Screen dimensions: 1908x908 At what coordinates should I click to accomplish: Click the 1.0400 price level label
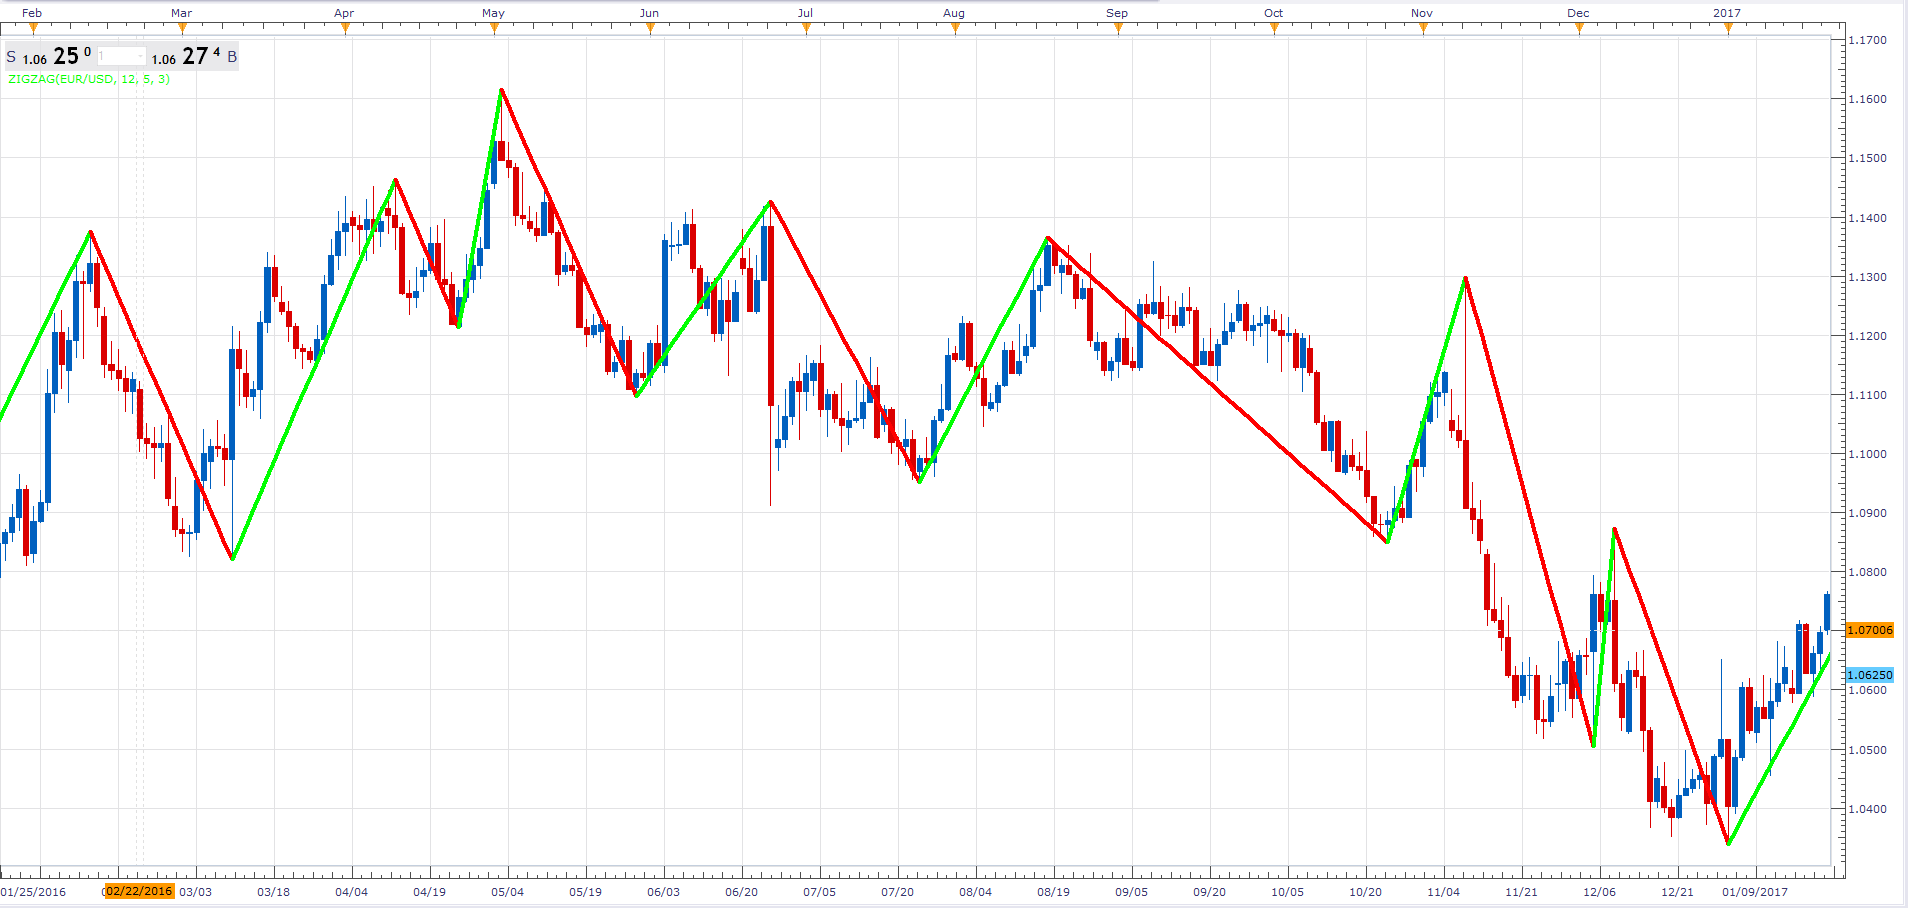(1867, 809)
